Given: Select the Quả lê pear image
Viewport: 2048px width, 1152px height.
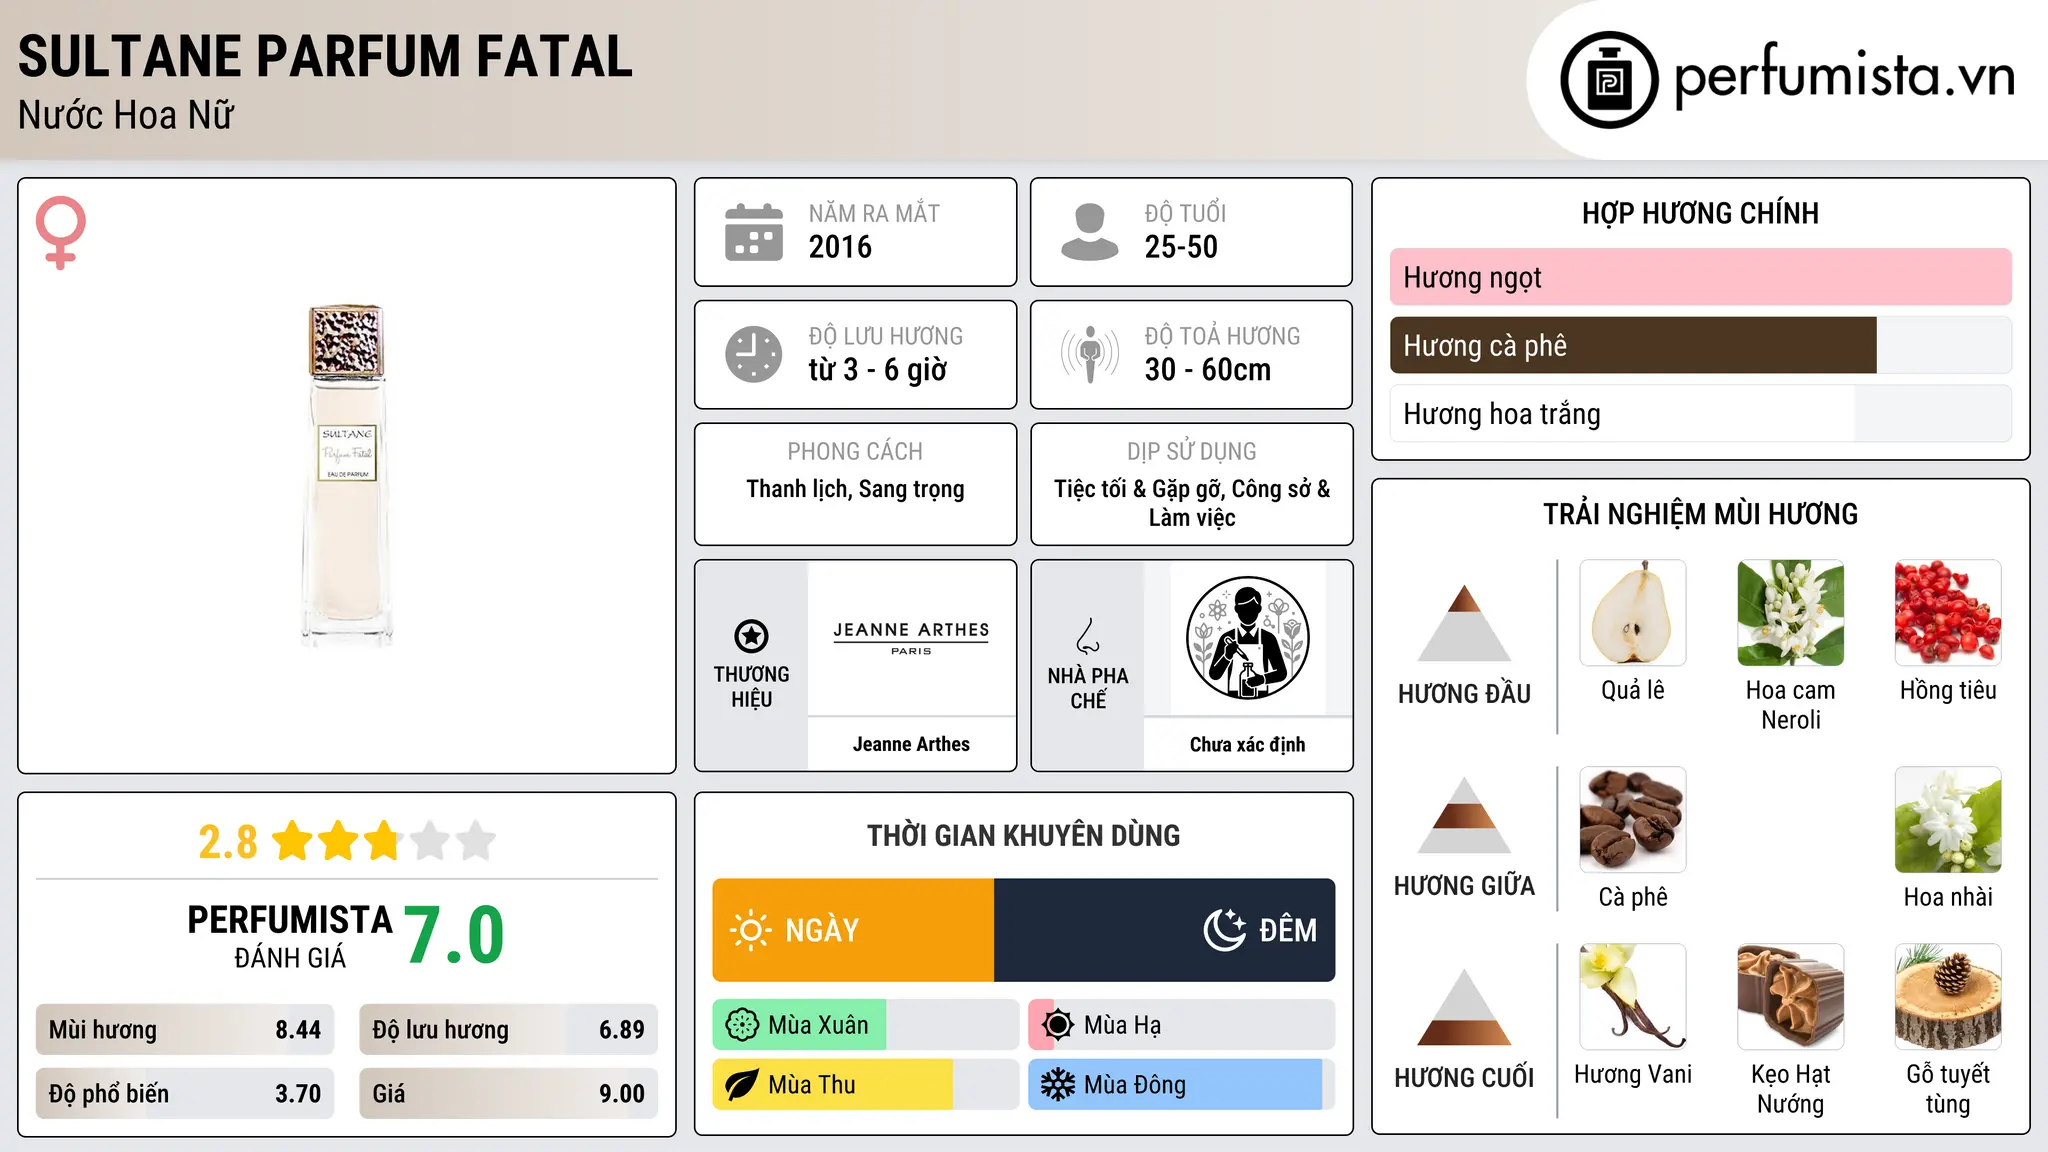Looking at the screenshot, I should click(x=1633, y=613).
